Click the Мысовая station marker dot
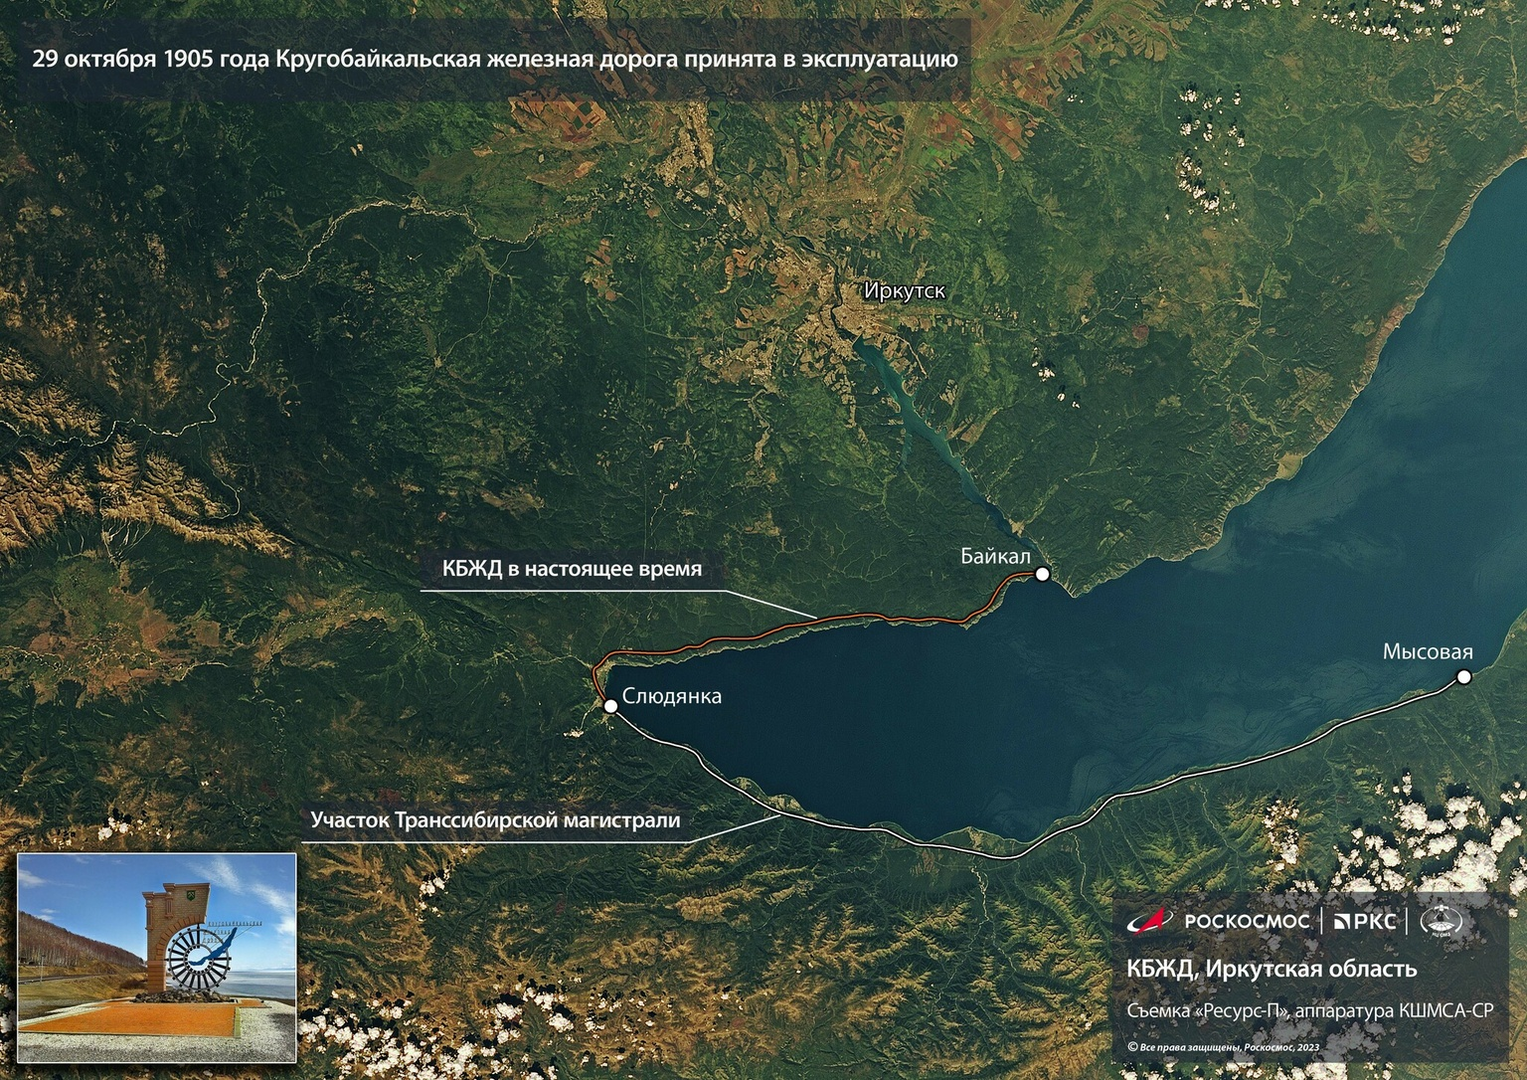The width and height of the screenshot is (1527, 1080). coord(1464,677)
